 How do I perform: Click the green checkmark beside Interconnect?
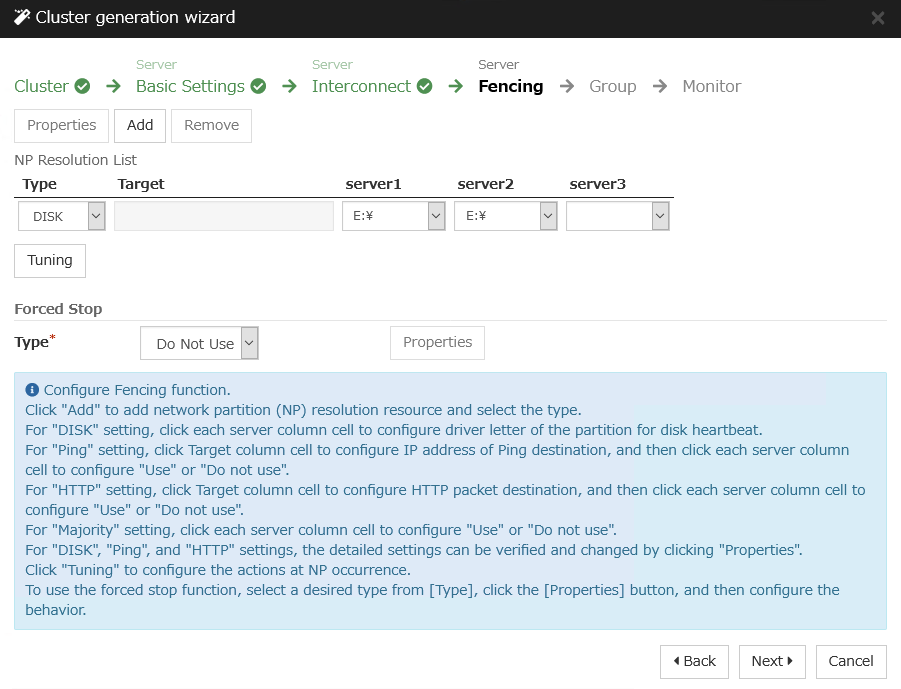point(424,86)
